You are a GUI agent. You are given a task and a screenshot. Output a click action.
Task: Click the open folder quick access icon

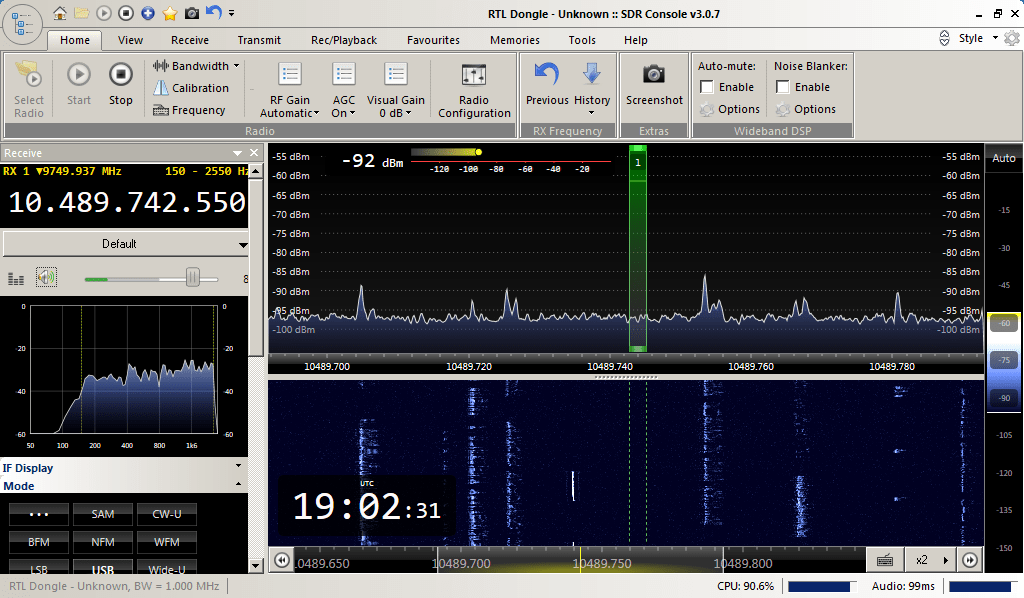(x=82, y=12)
